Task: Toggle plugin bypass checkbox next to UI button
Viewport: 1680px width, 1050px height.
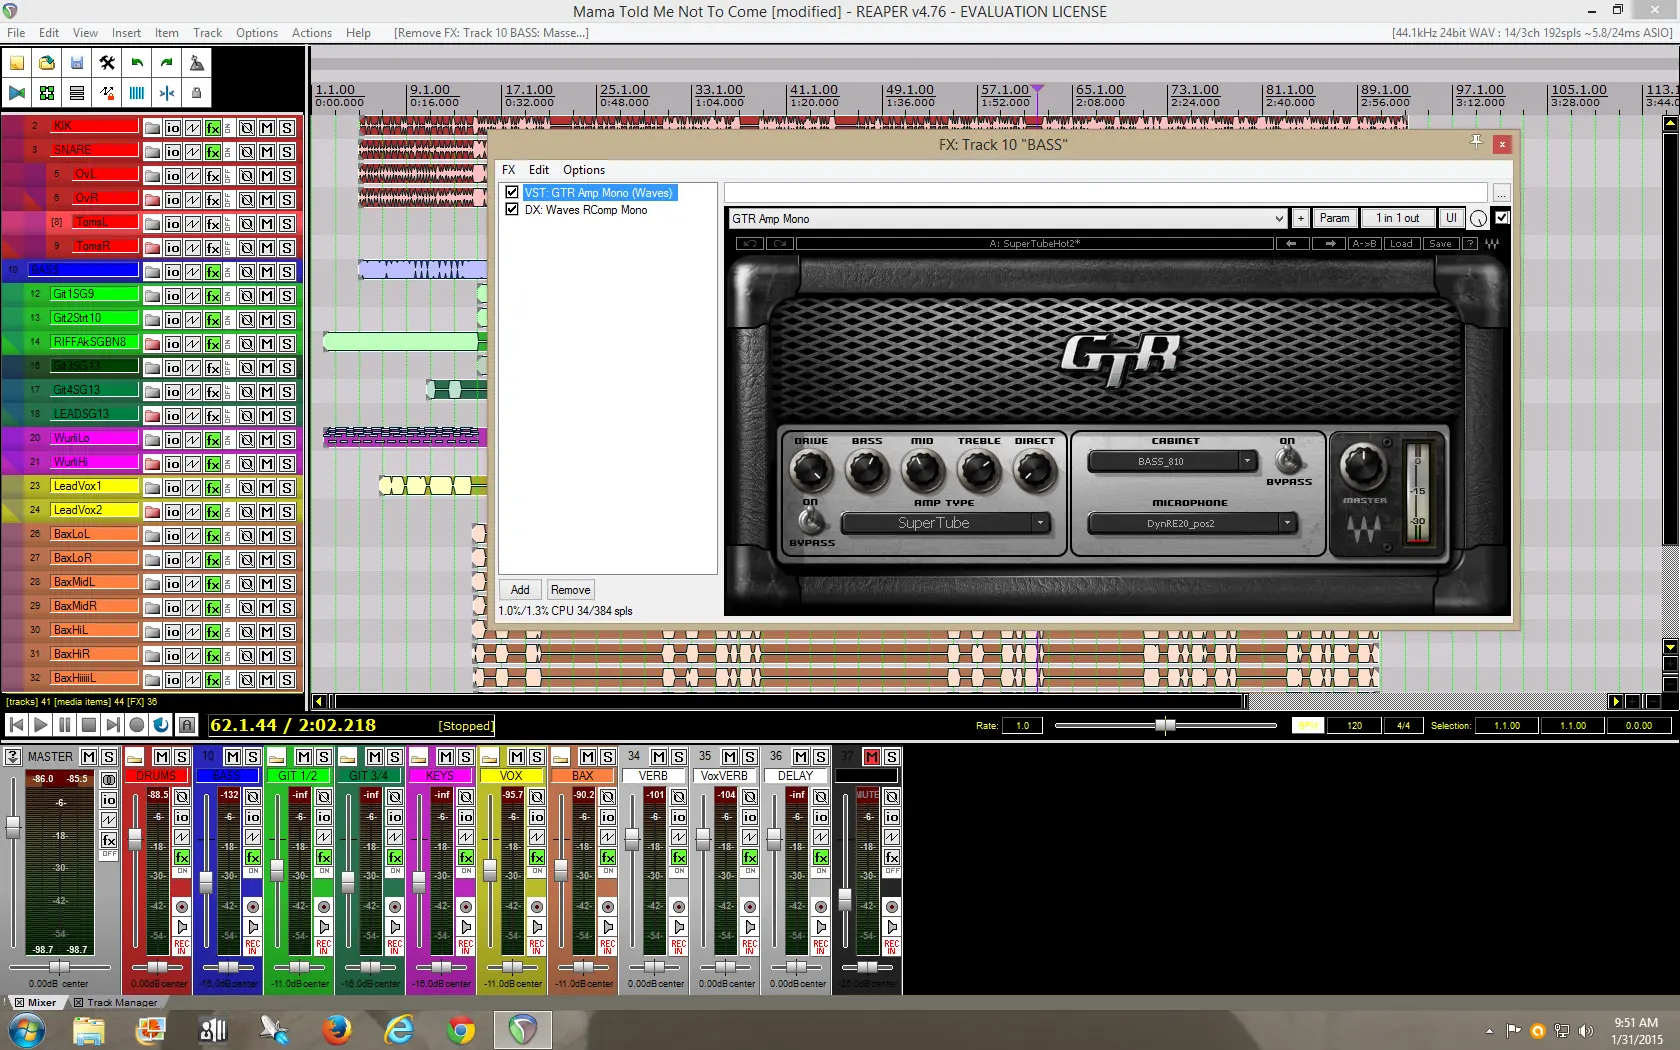Action: (1502, 218)
